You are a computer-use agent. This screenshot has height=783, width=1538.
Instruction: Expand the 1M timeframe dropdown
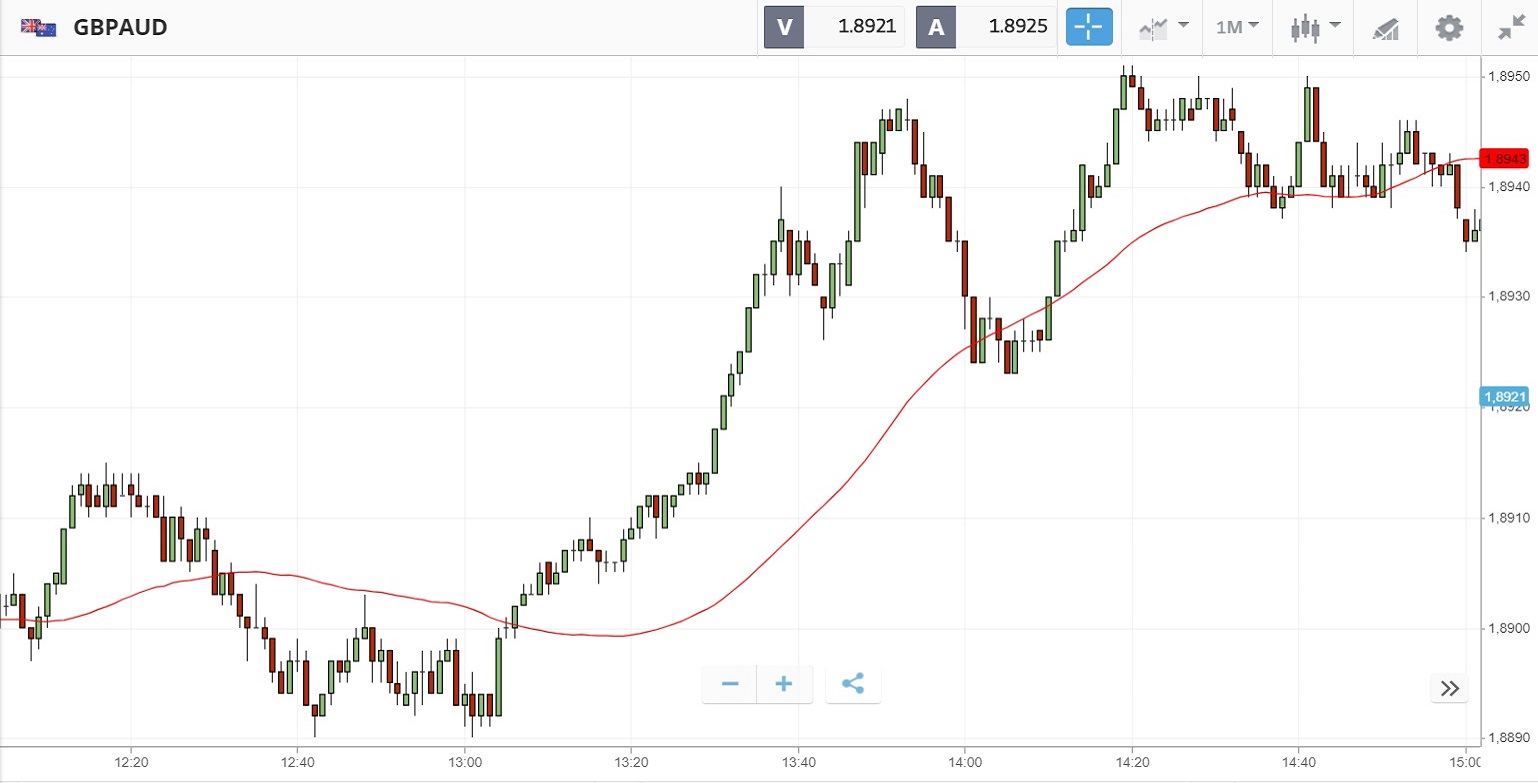1237,27
